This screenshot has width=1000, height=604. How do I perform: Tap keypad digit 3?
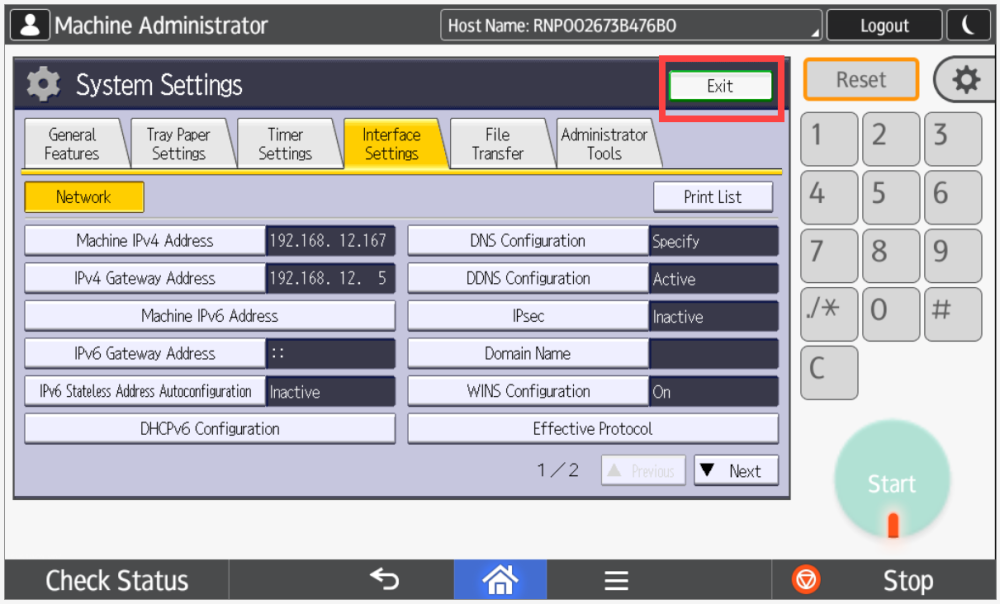pyautogui.click(x=953, y=138)
